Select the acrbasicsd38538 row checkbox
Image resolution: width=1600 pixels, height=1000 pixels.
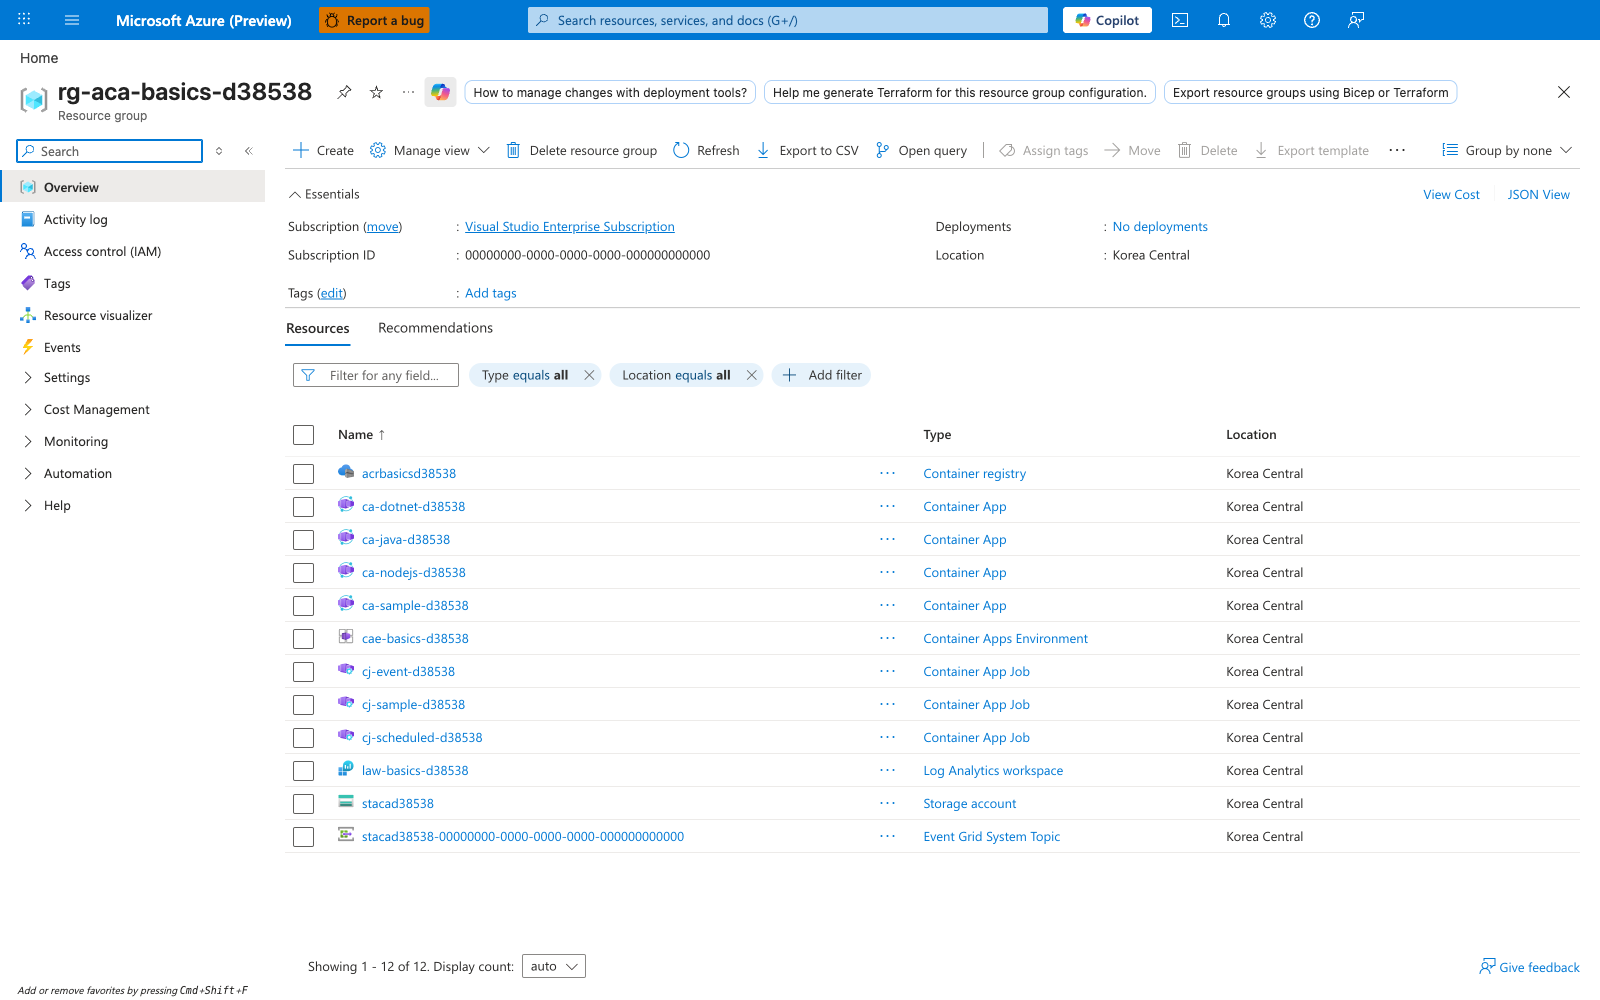(x=304, y=474)
